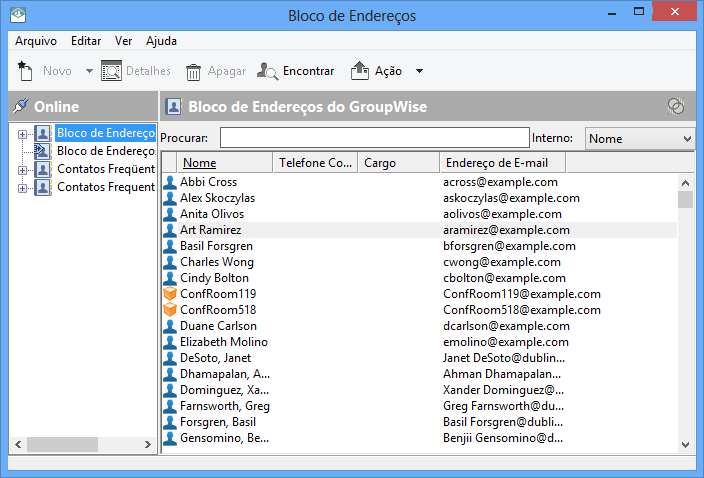Click the linked circles icon in header
This screenshot has height=478, width=704.
(x=676, y=106)
